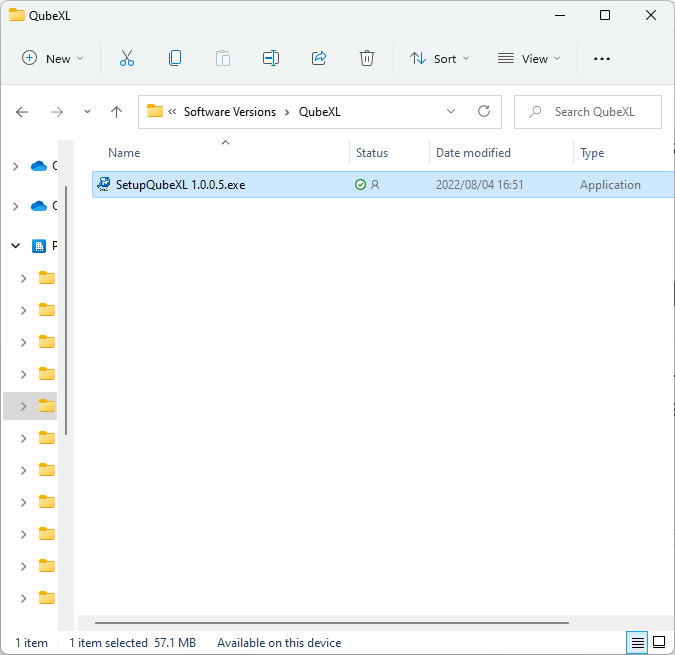
Task: Expand address bar history dropdown
Action: (451, 112)
